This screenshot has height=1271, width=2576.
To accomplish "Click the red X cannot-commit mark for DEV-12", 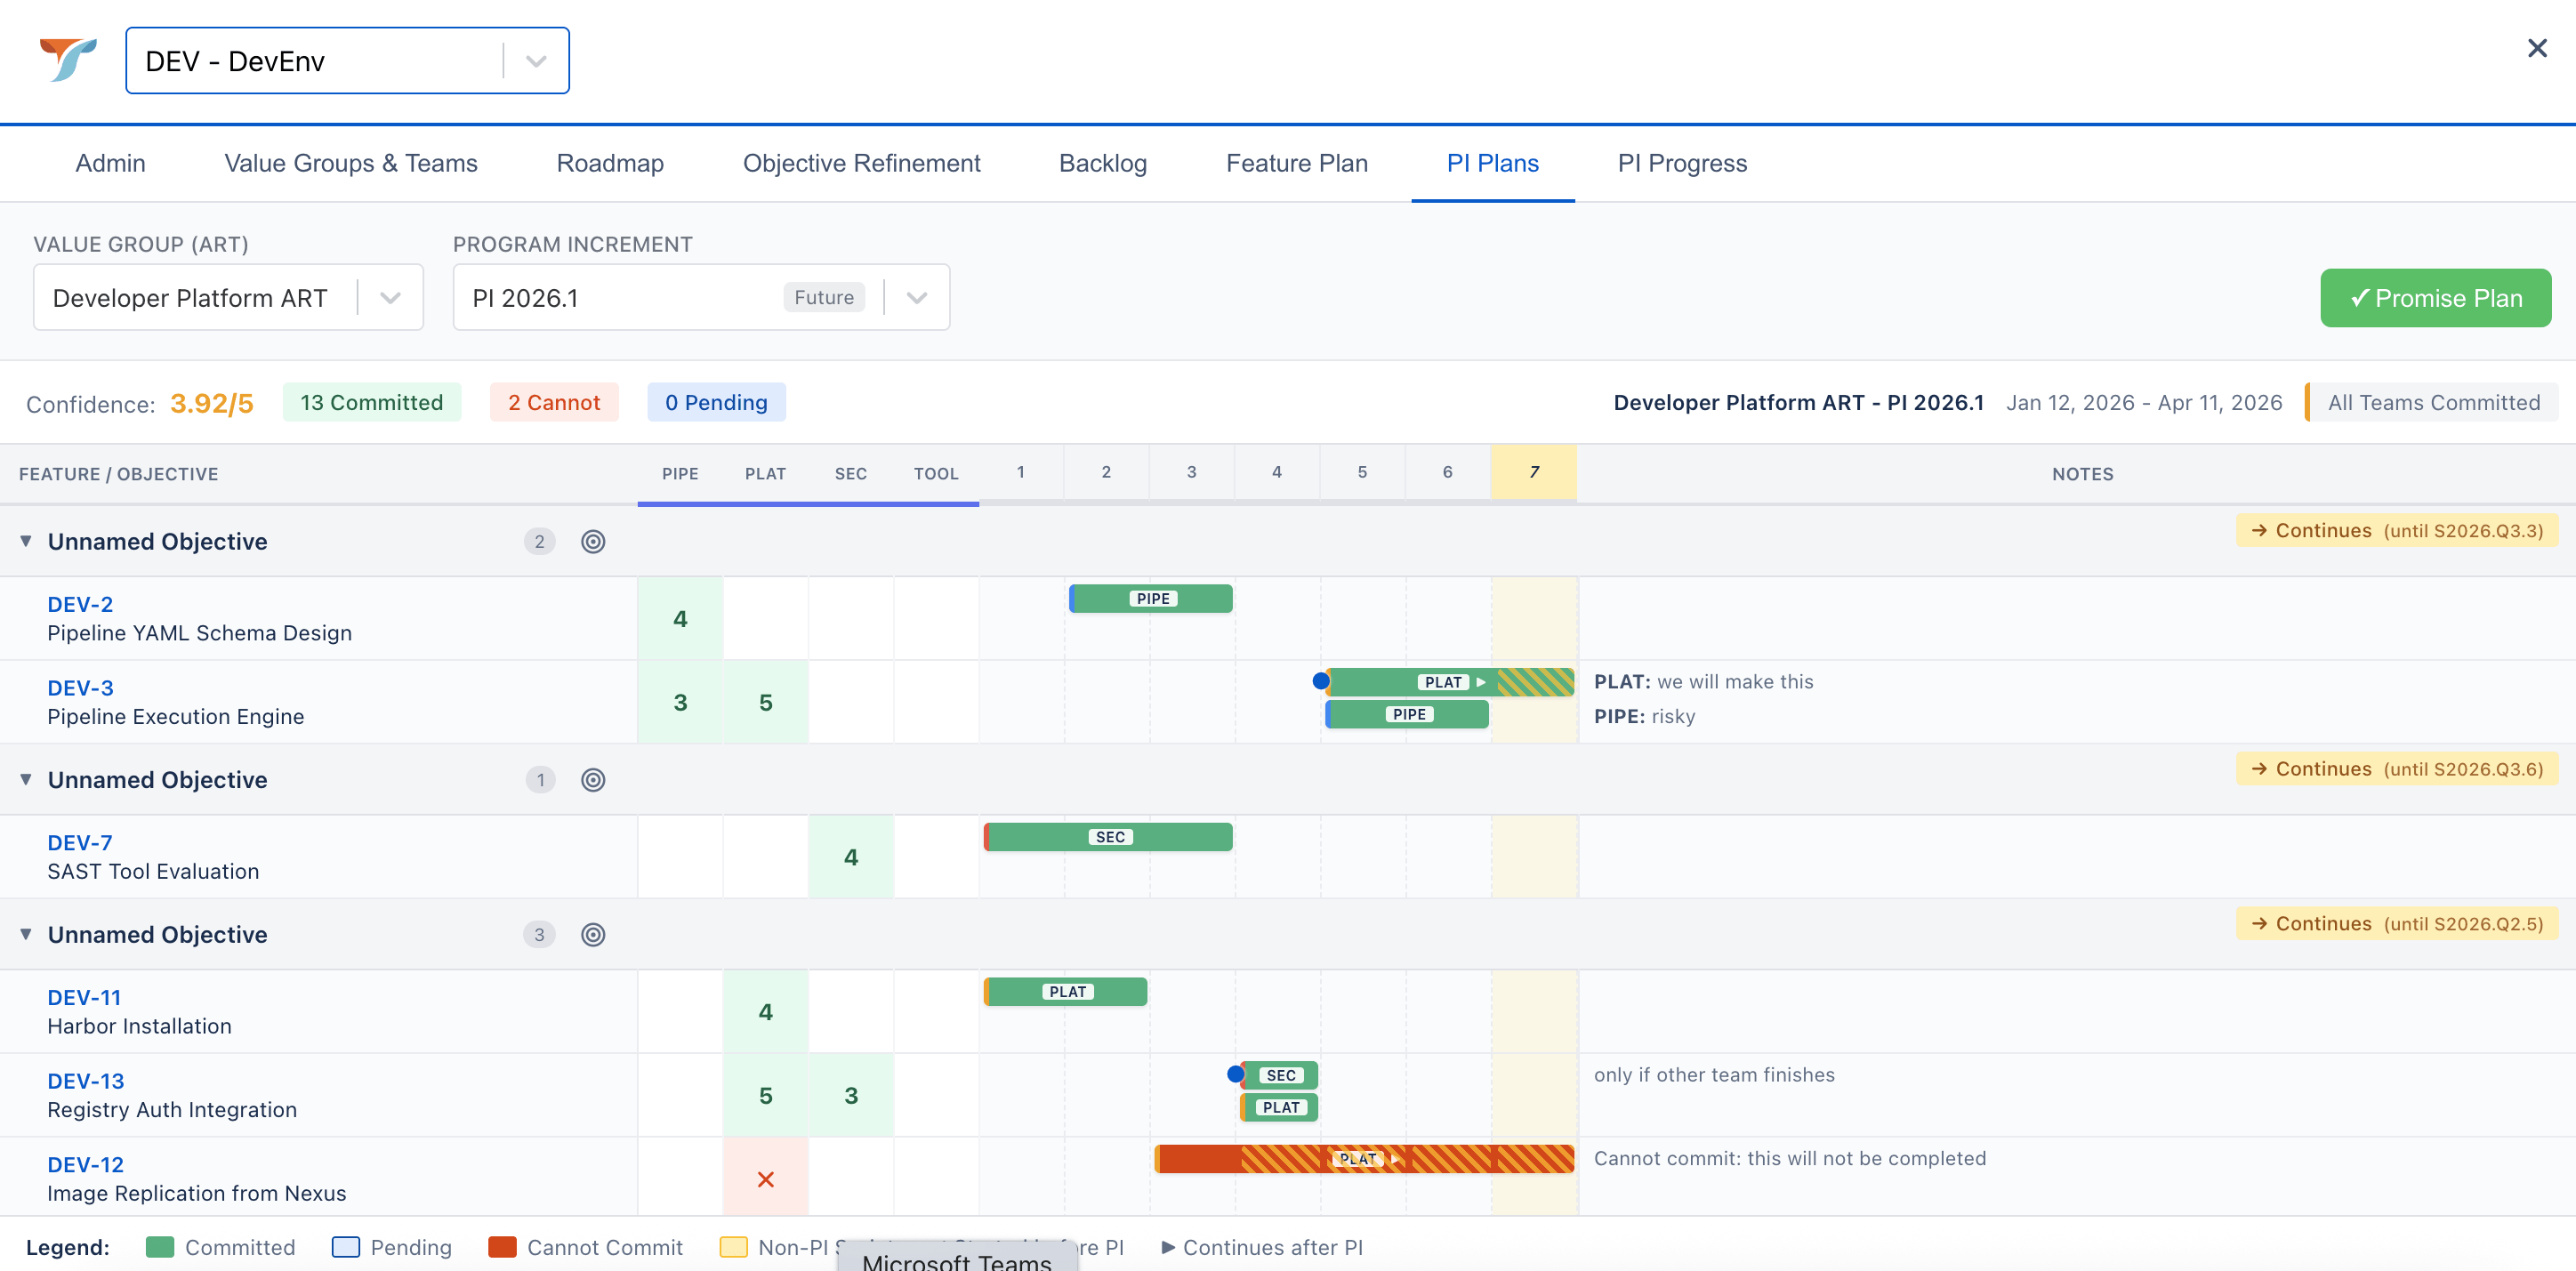I will click(765, 1179).
